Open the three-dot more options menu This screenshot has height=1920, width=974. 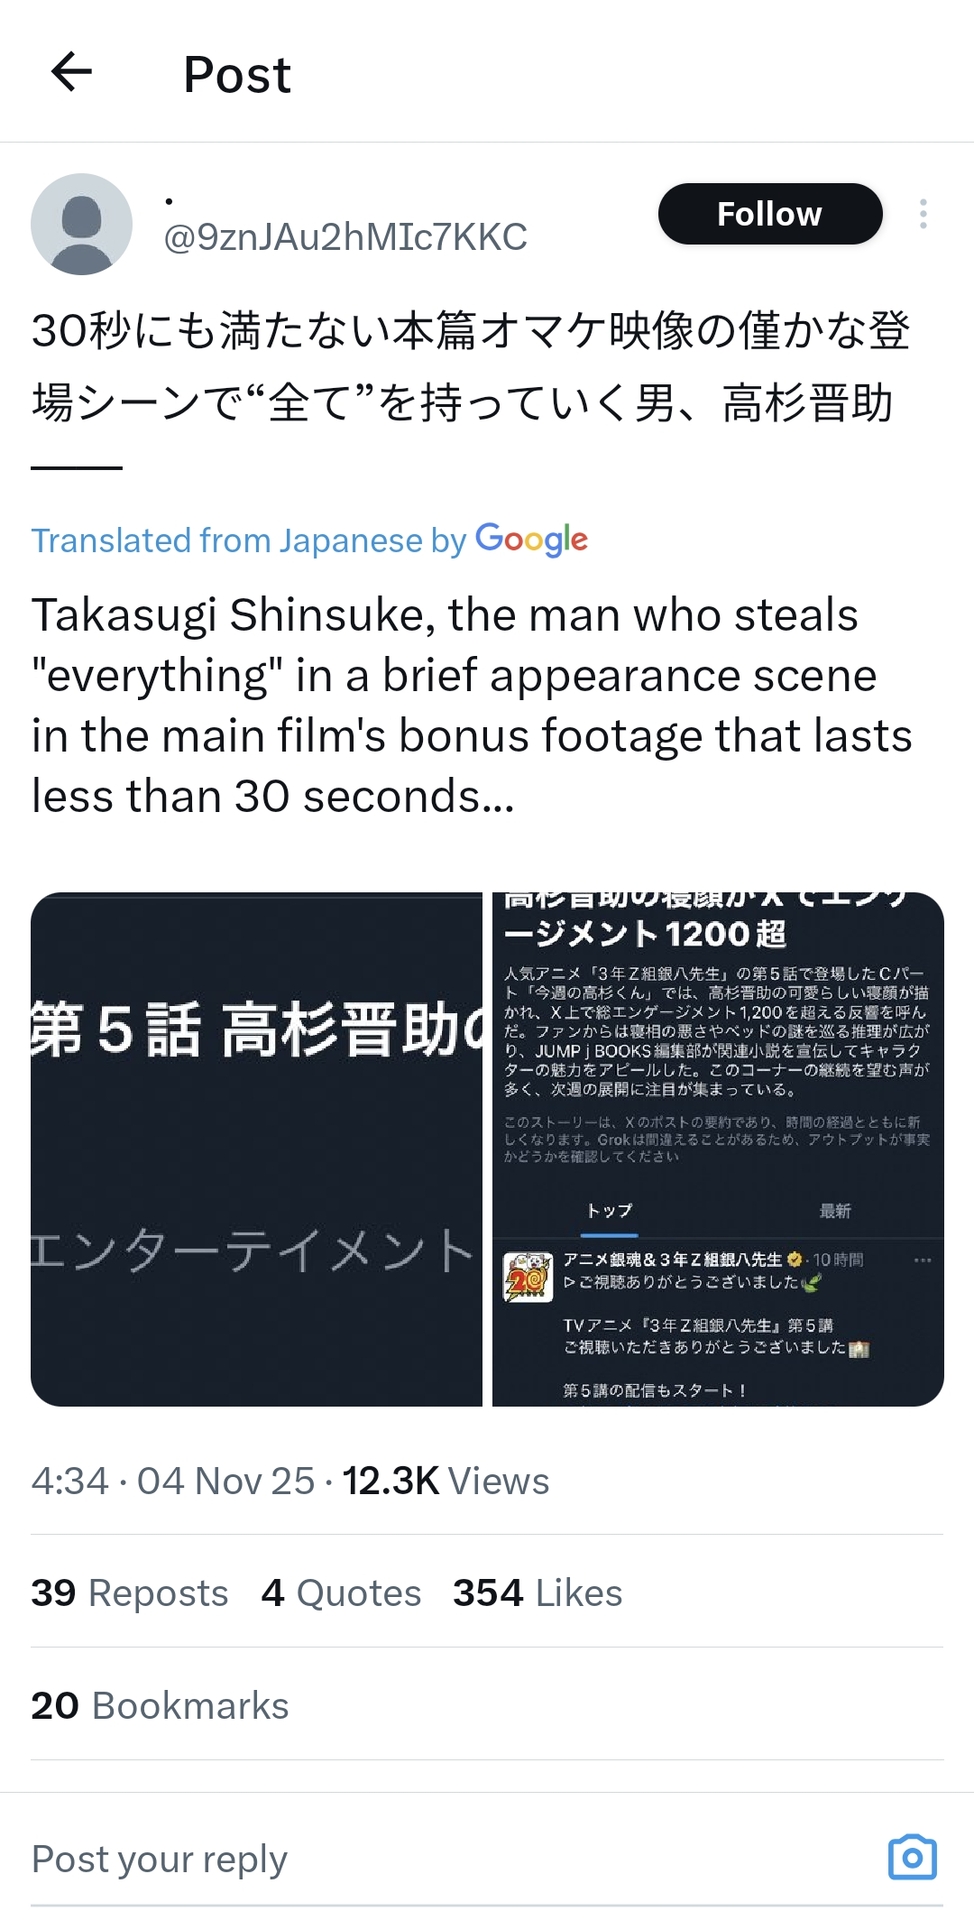[x=922, y=214]
